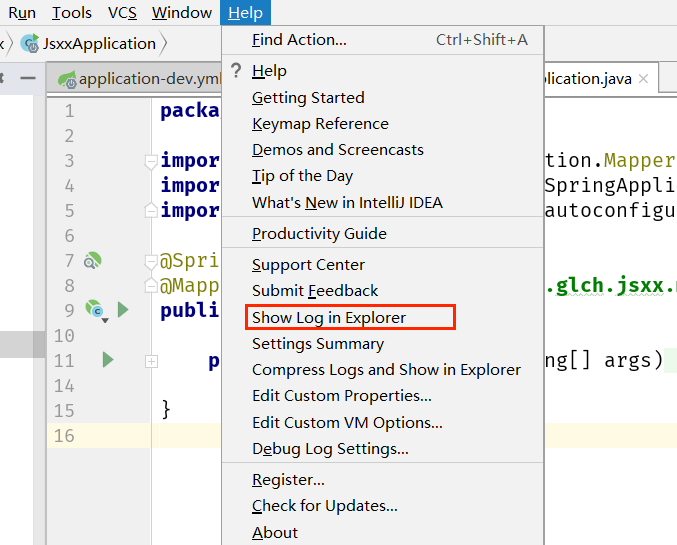Expand folded method at line 11
Viewport: 677px width, 545px height.
click(151, 361)
